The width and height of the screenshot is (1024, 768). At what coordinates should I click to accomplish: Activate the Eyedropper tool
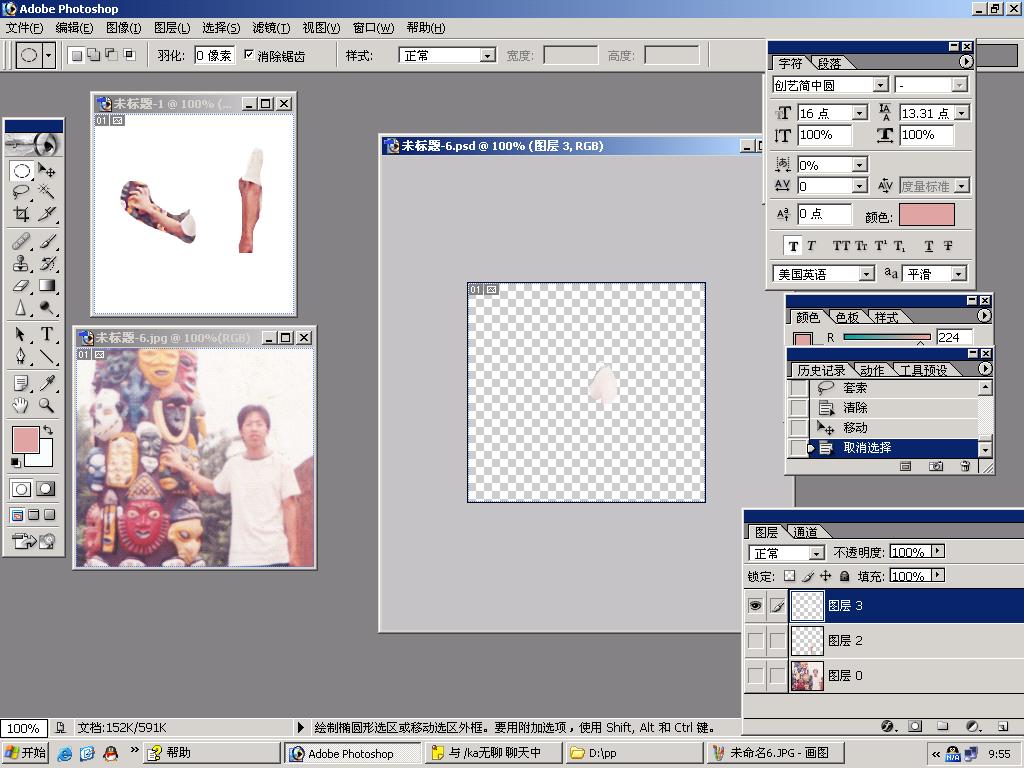46,383
